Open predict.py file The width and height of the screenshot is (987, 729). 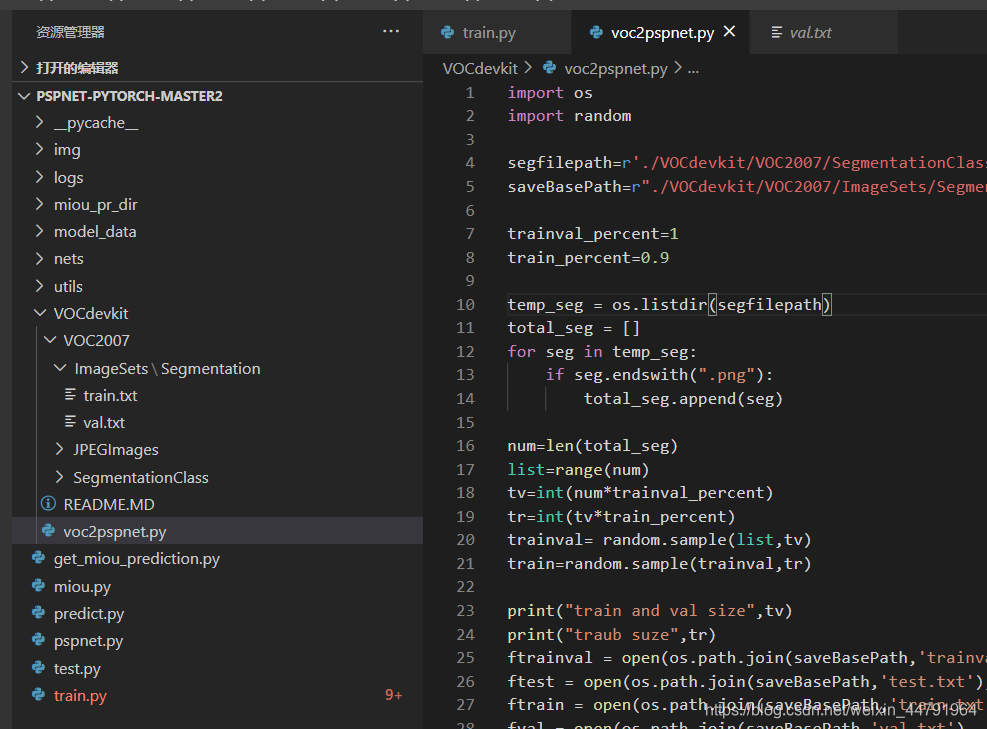[89, 614]
